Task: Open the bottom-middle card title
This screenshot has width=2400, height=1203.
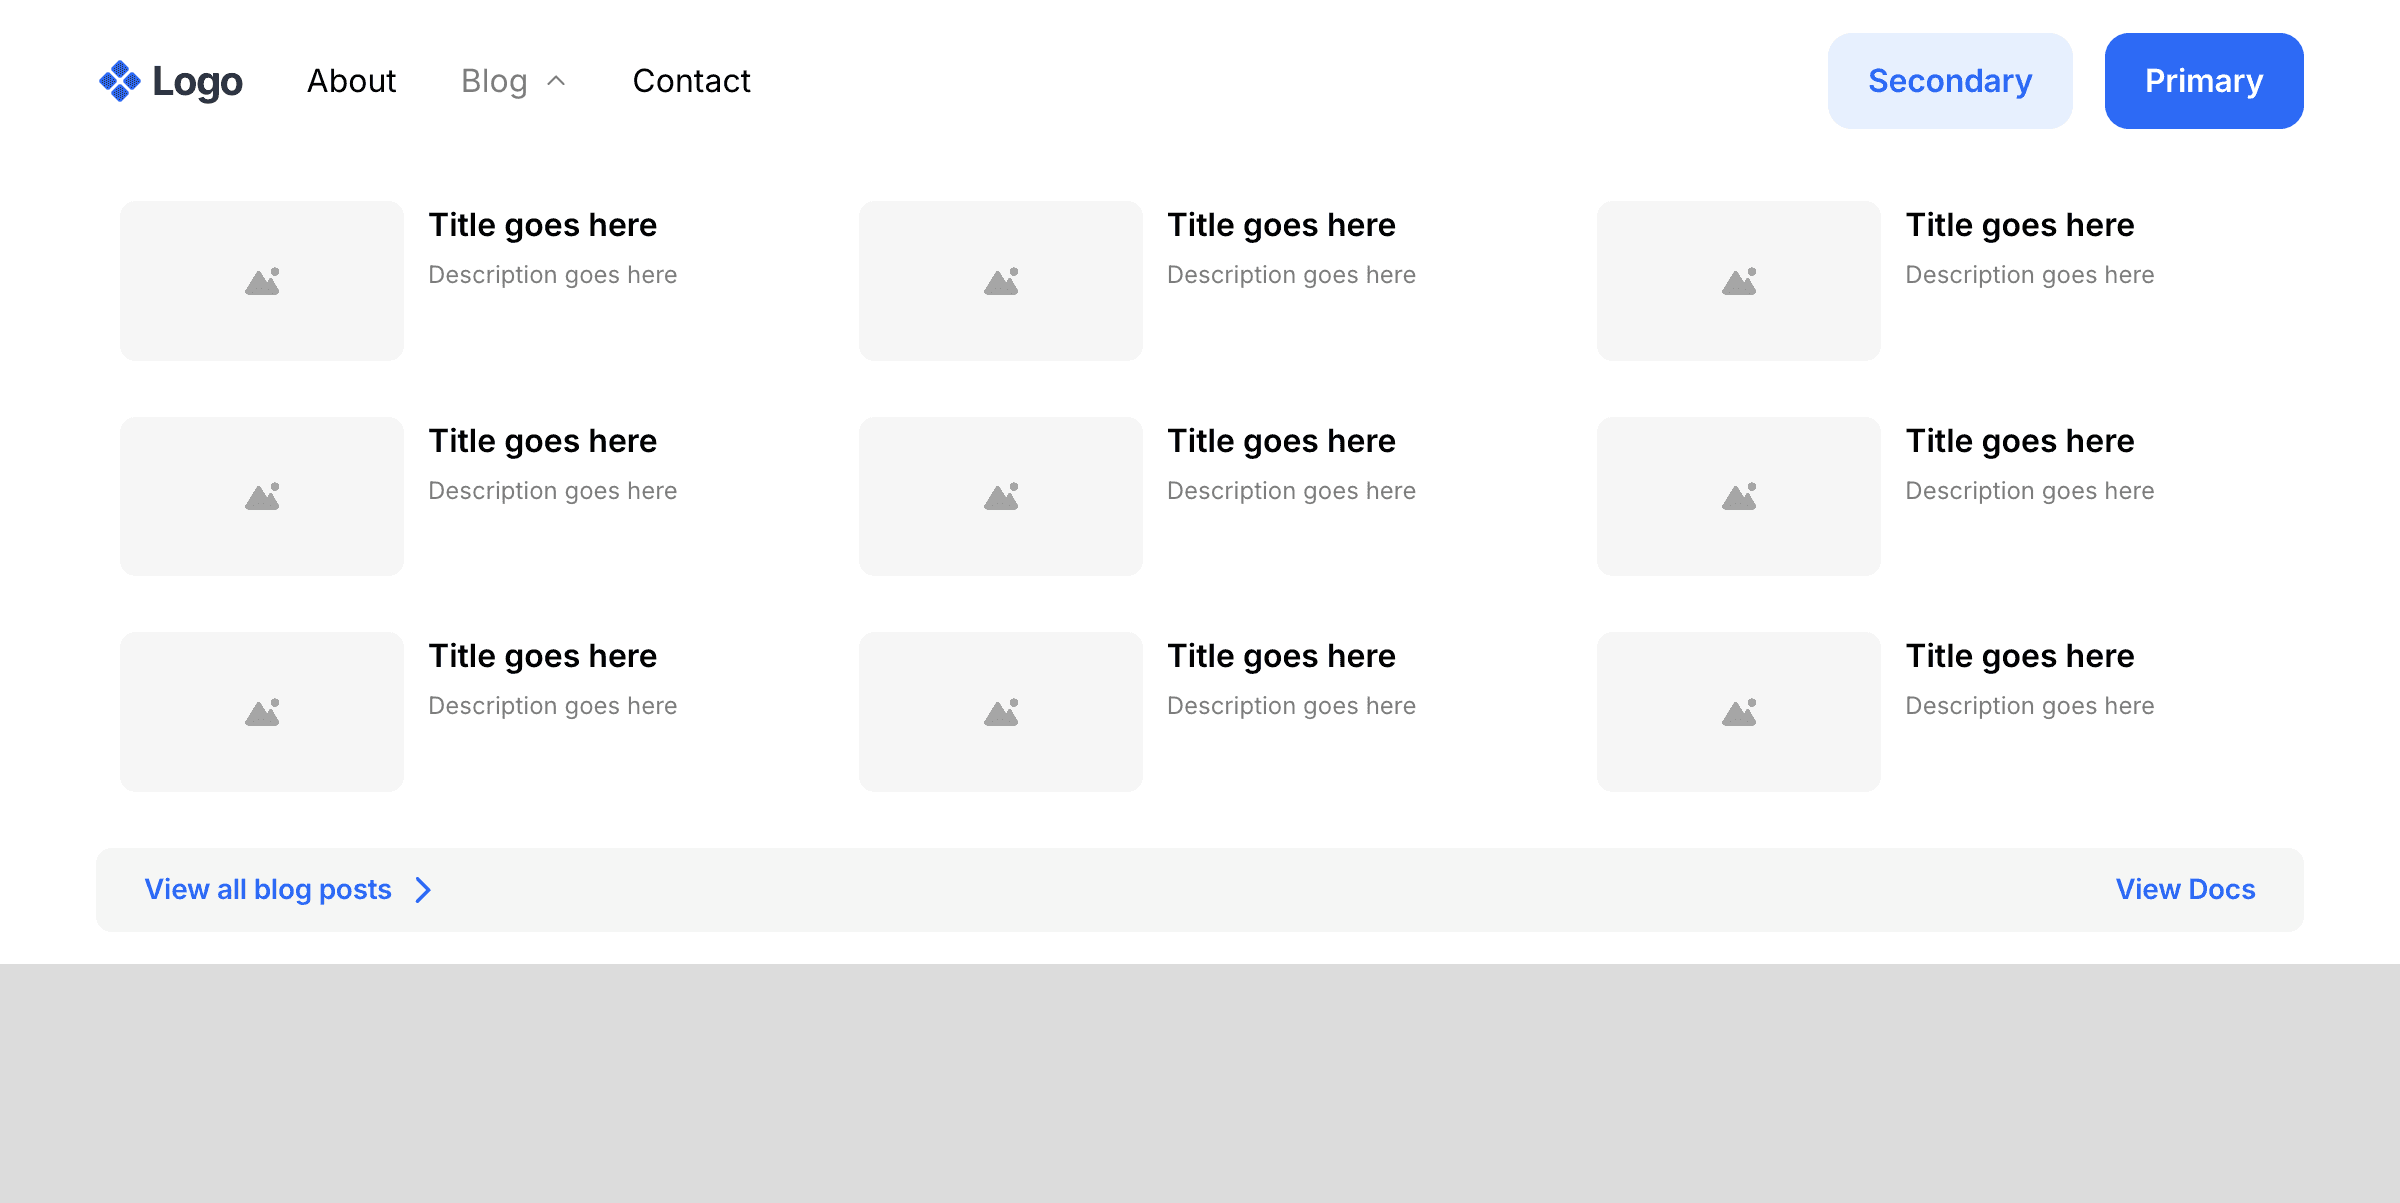Action: pos(1281,656)
